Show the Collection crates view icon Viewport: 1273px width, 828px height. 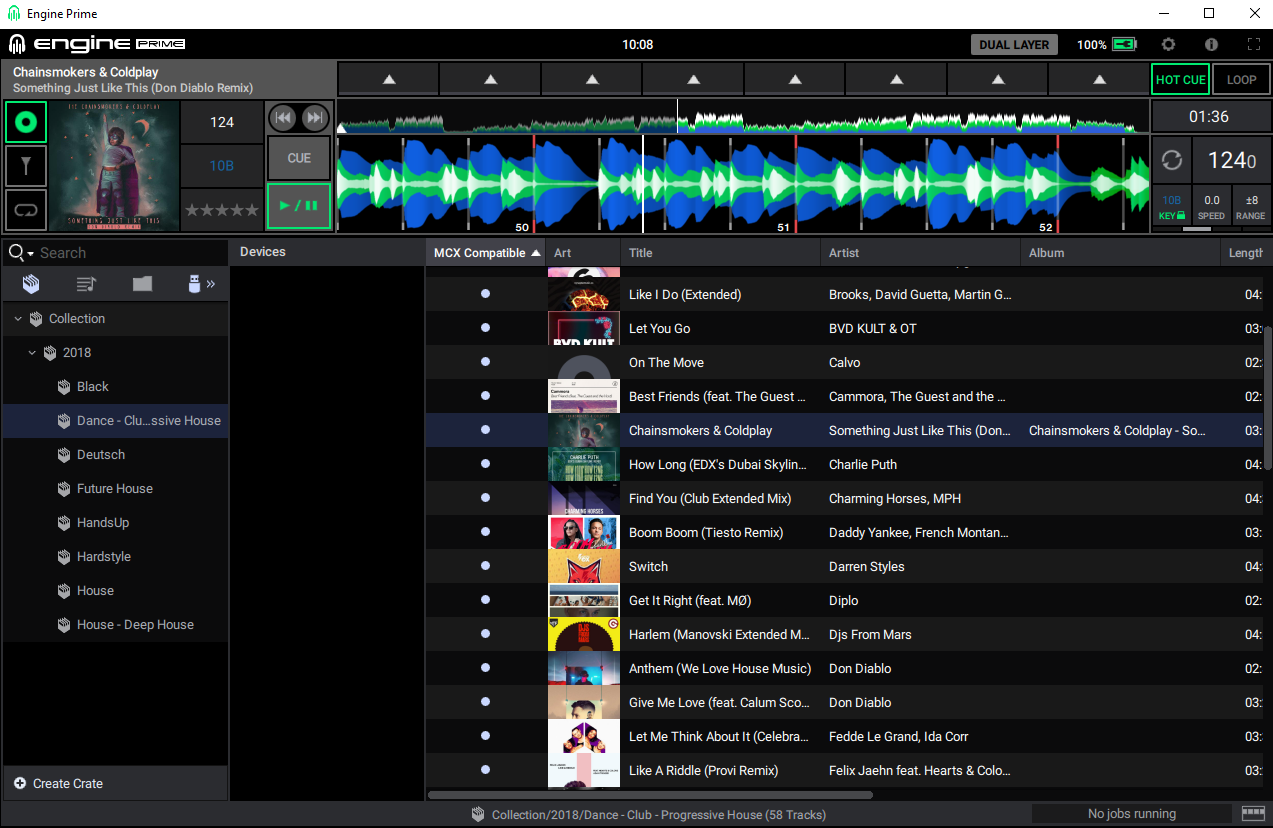point(31,284)
